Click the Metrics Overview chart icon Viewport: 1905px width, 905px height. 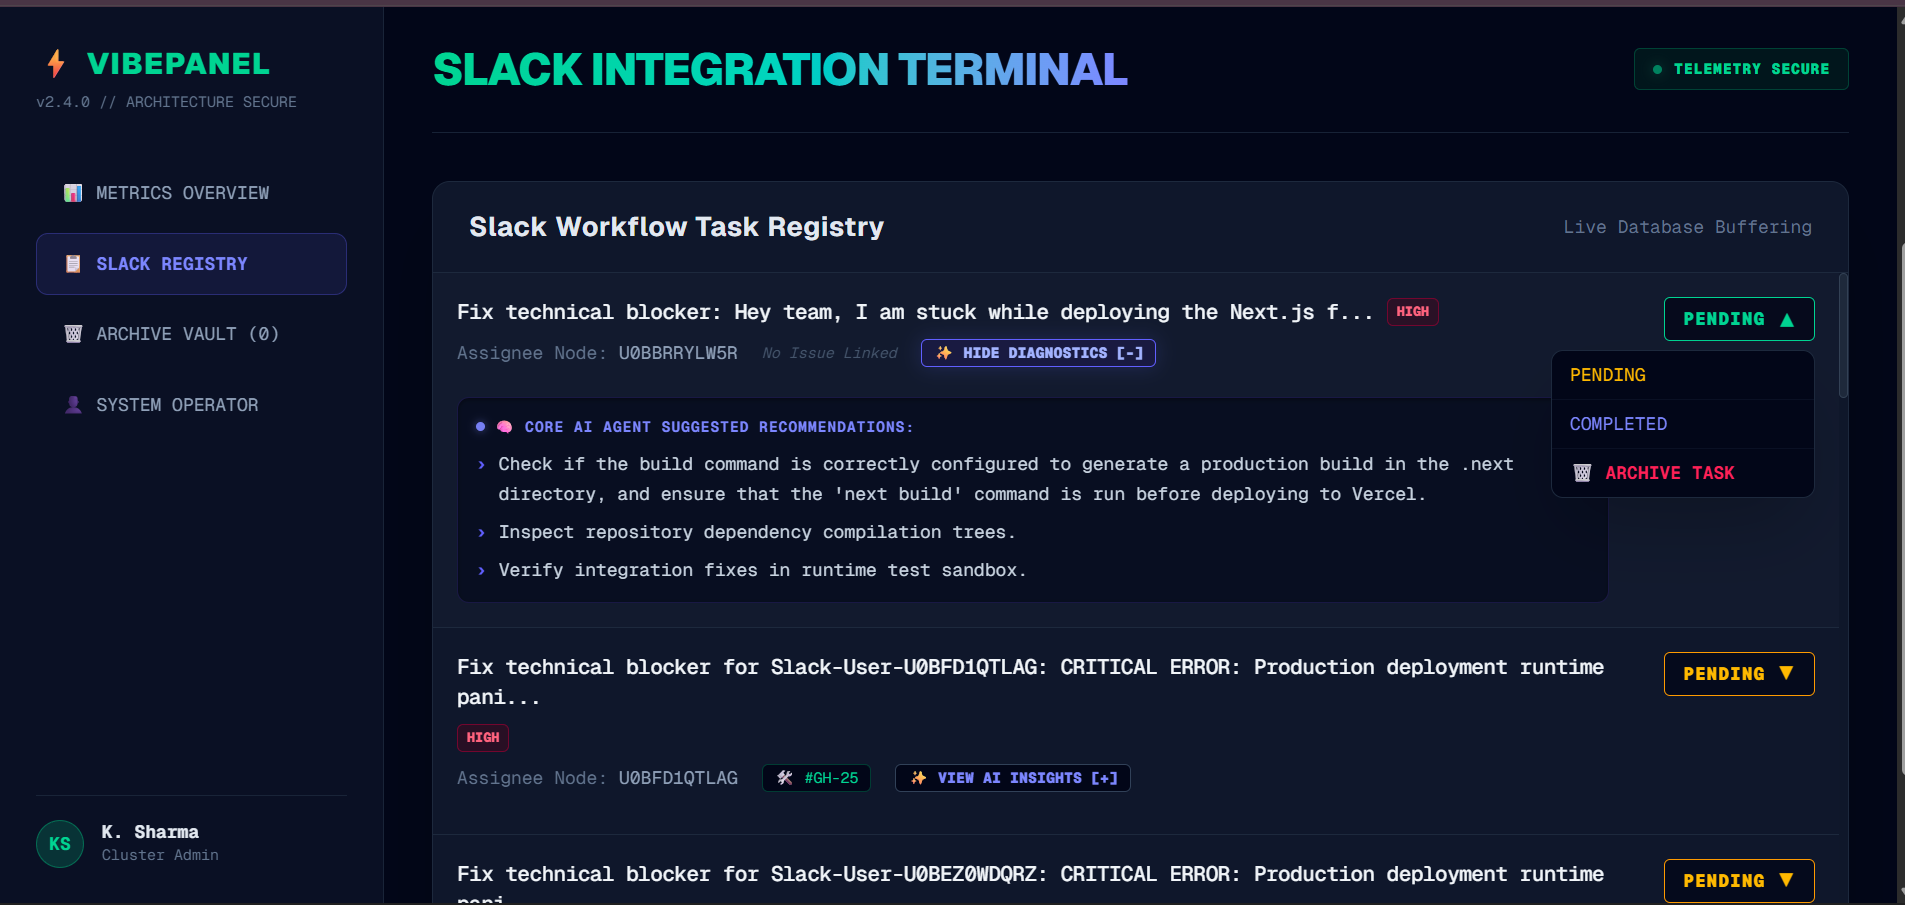tap(73, 193)
